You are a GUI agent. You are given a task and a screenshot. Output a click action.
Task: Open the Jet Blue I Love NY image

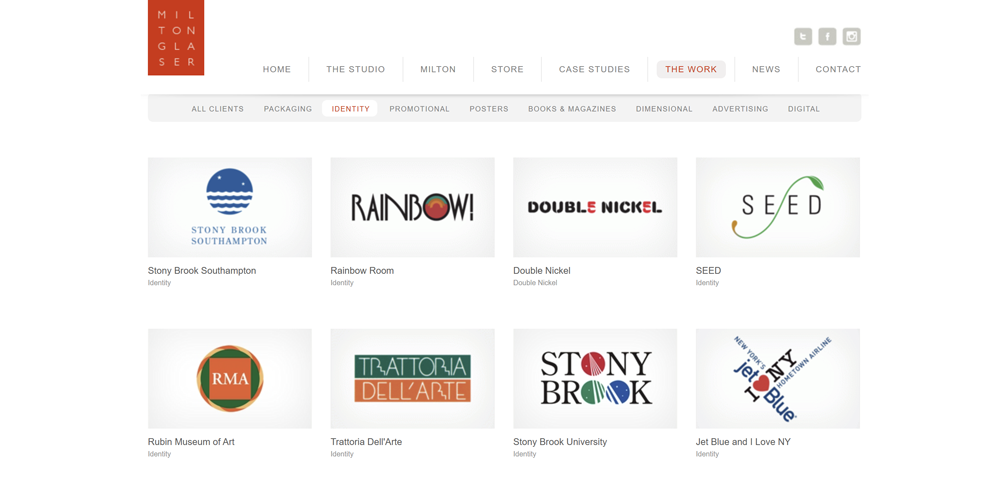pos(777,379)
